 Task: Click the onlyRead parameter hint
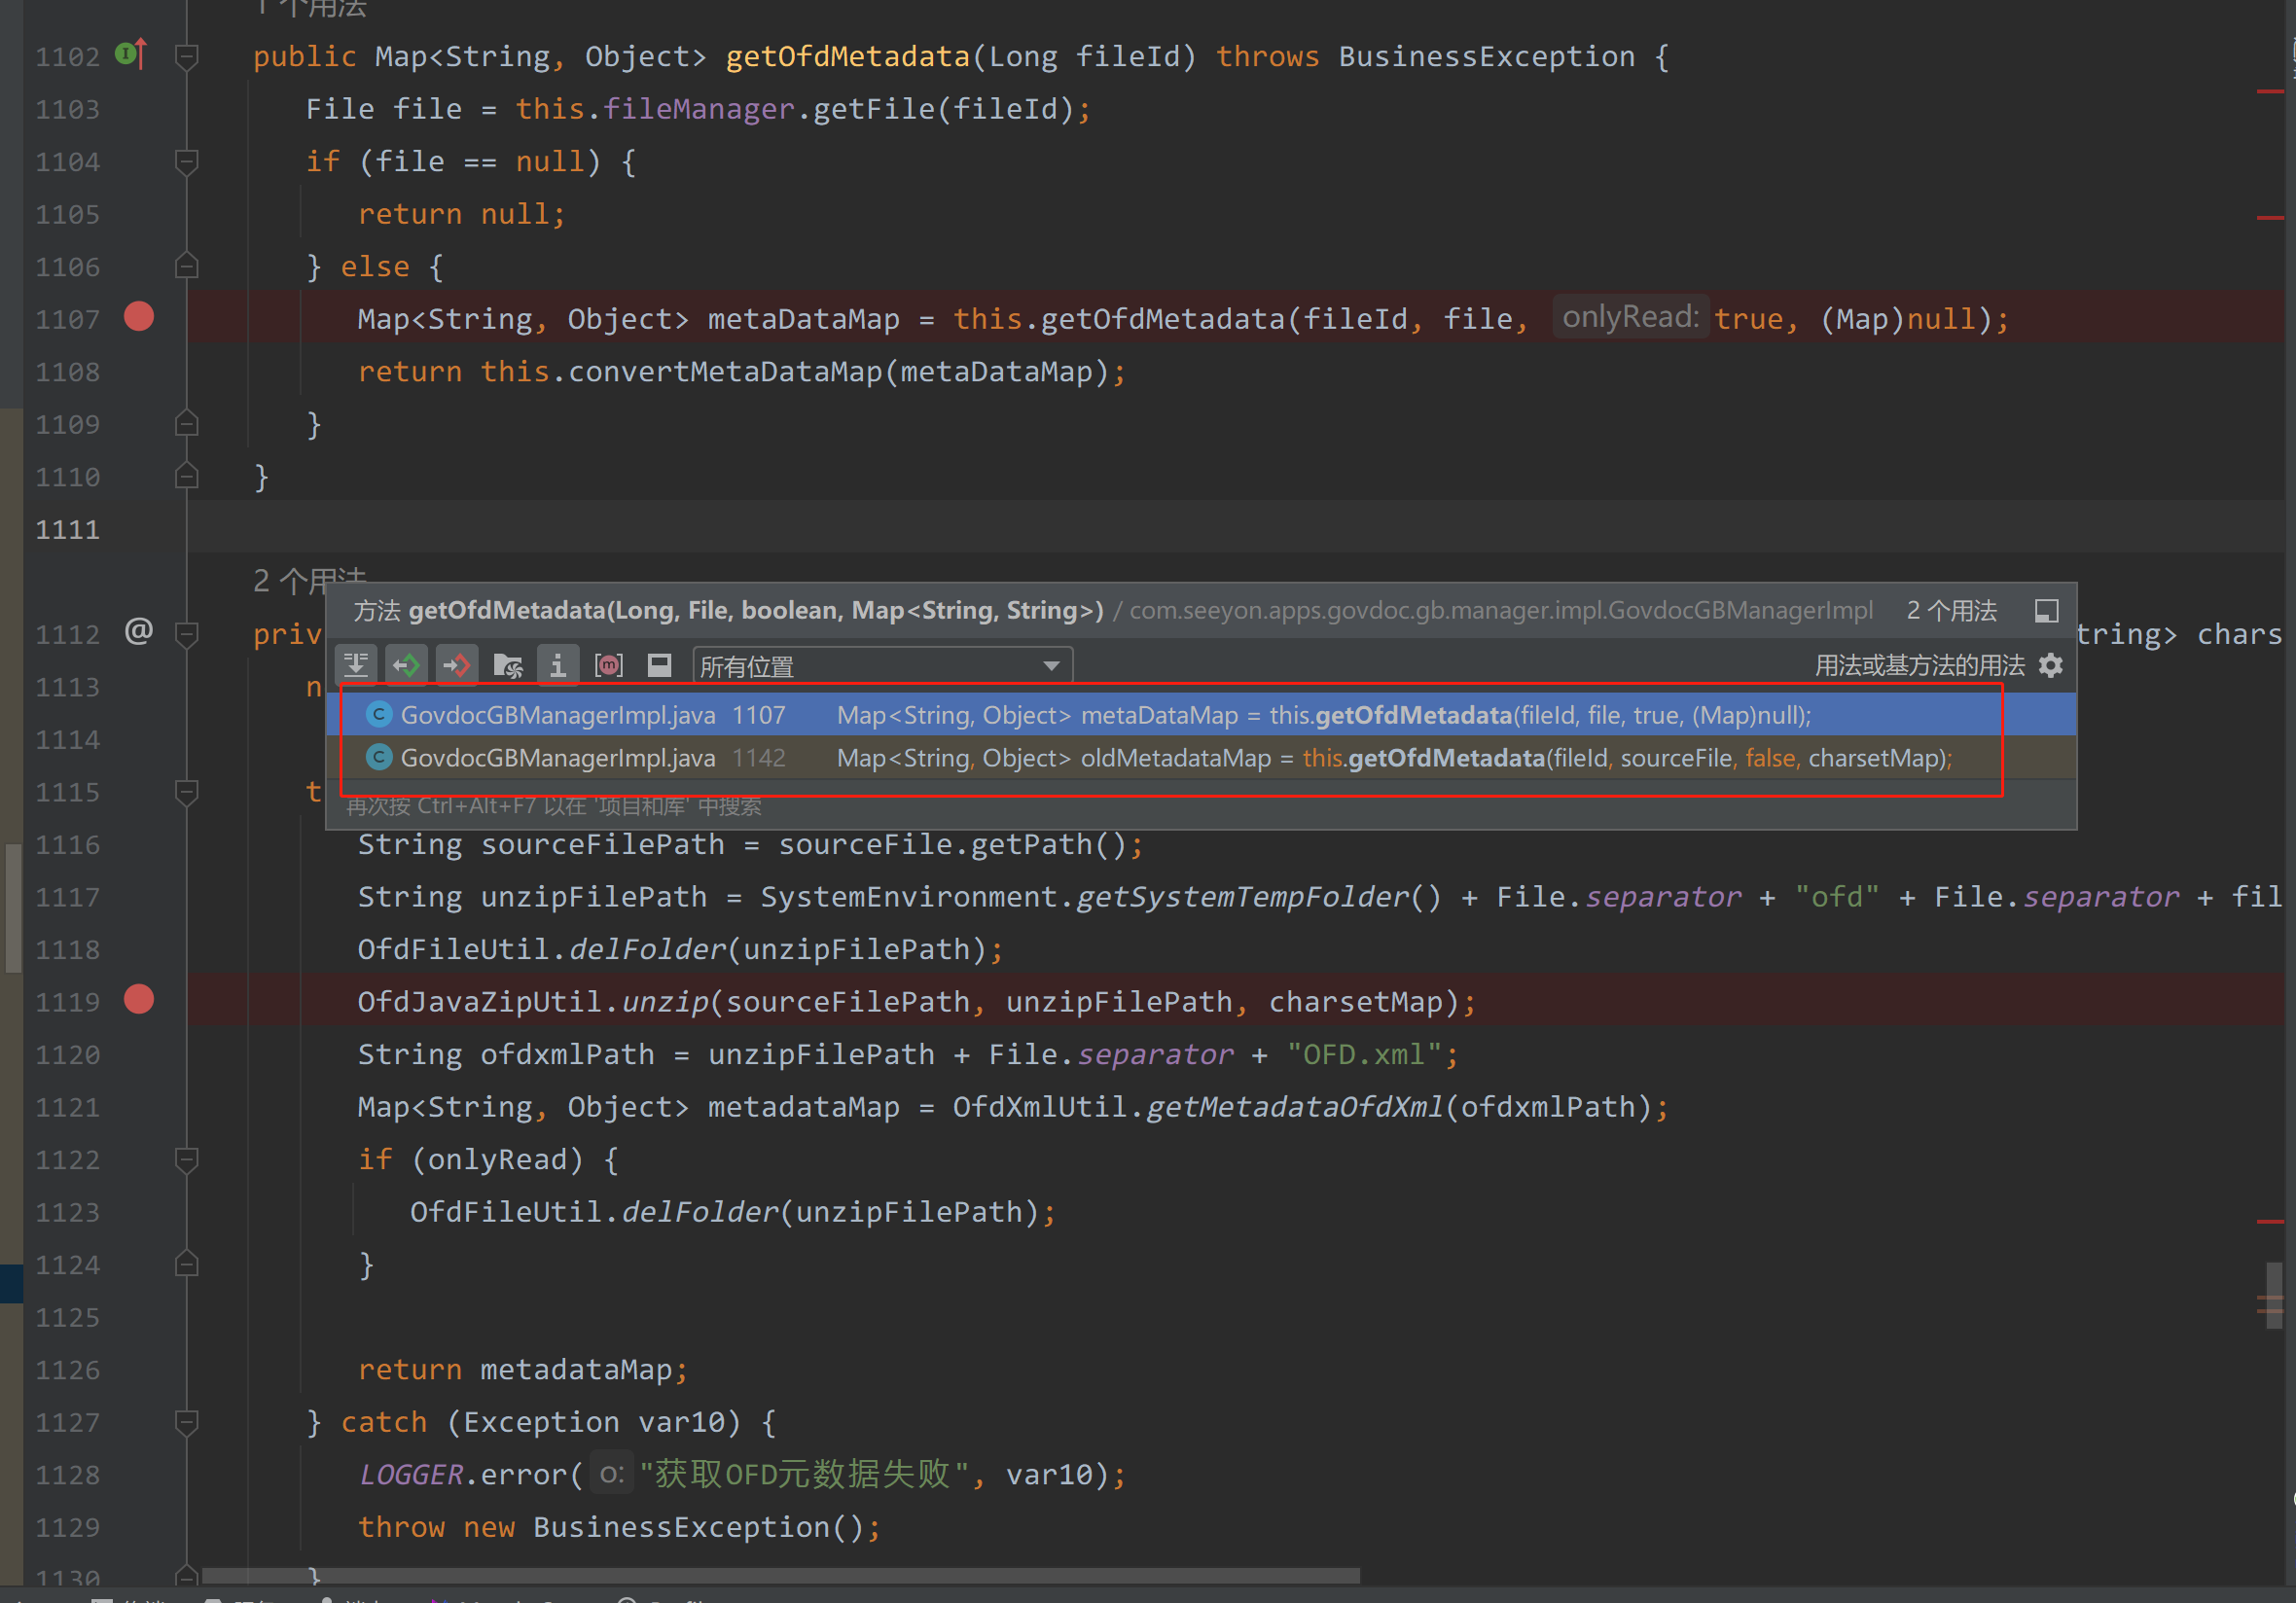[1629, 318]
